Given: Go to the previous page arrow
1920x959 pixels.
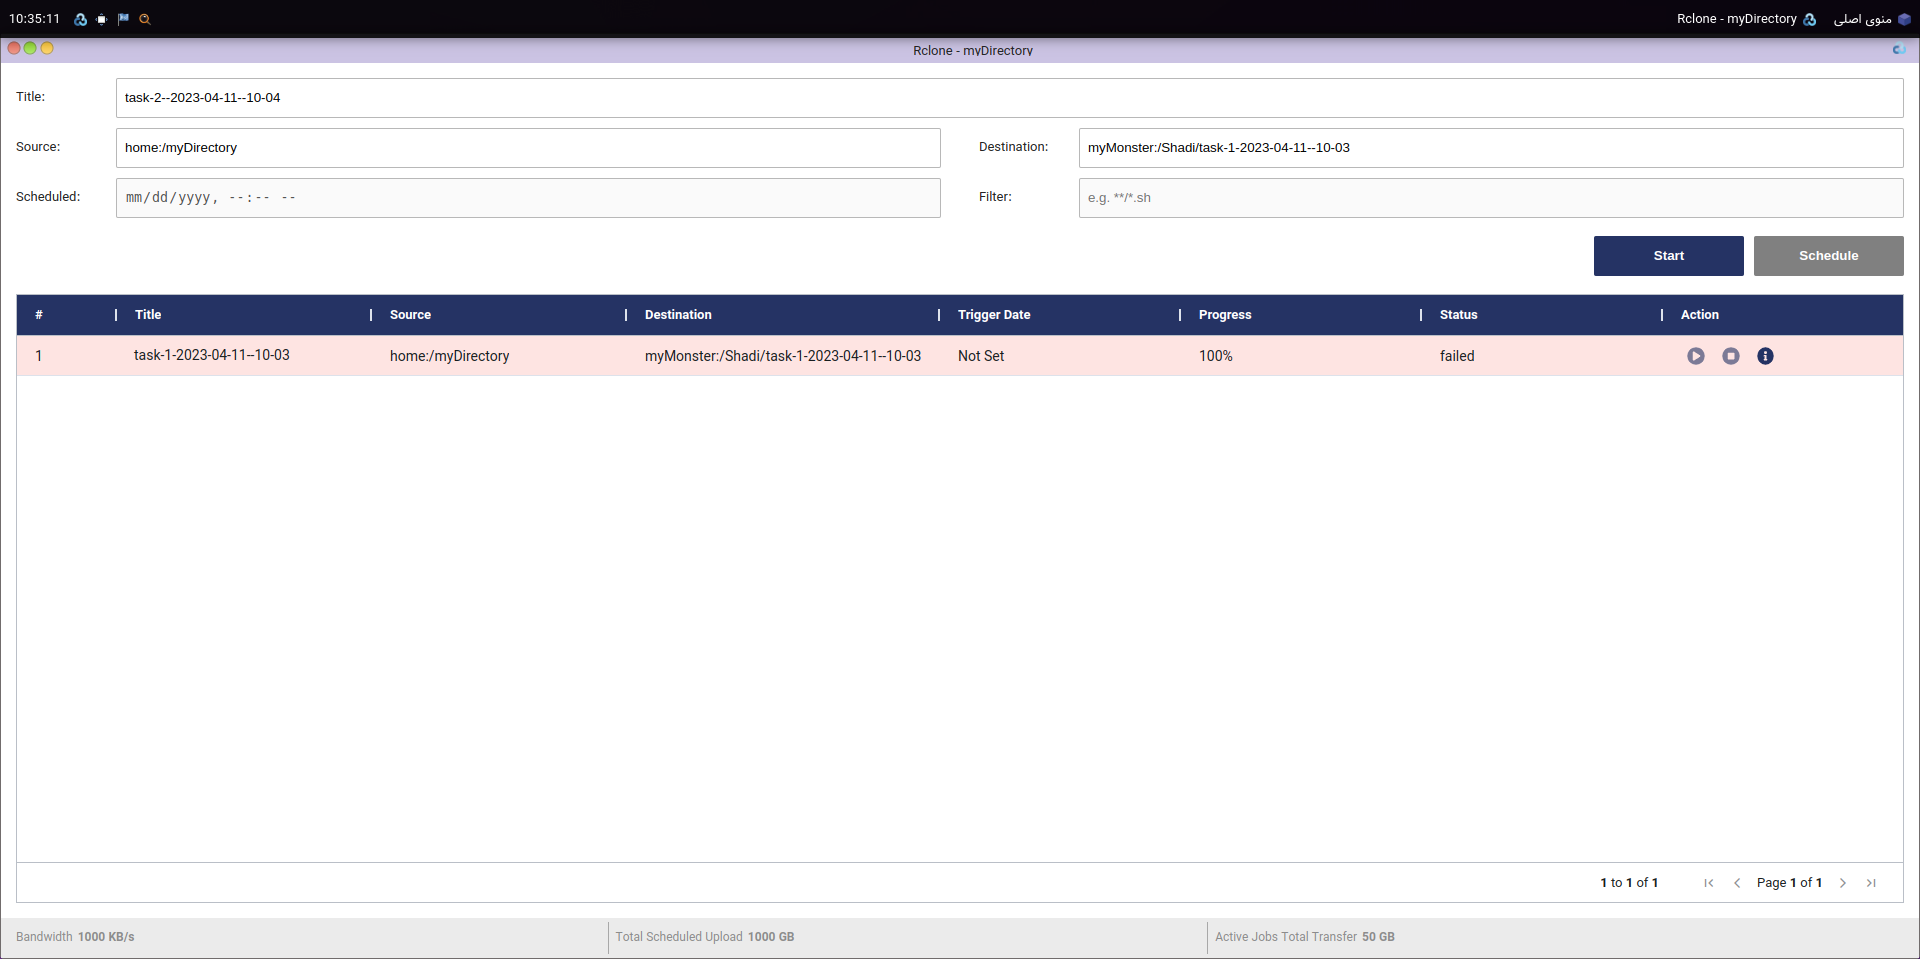Looking at the screenshot, I should [x=1737, y=883].
